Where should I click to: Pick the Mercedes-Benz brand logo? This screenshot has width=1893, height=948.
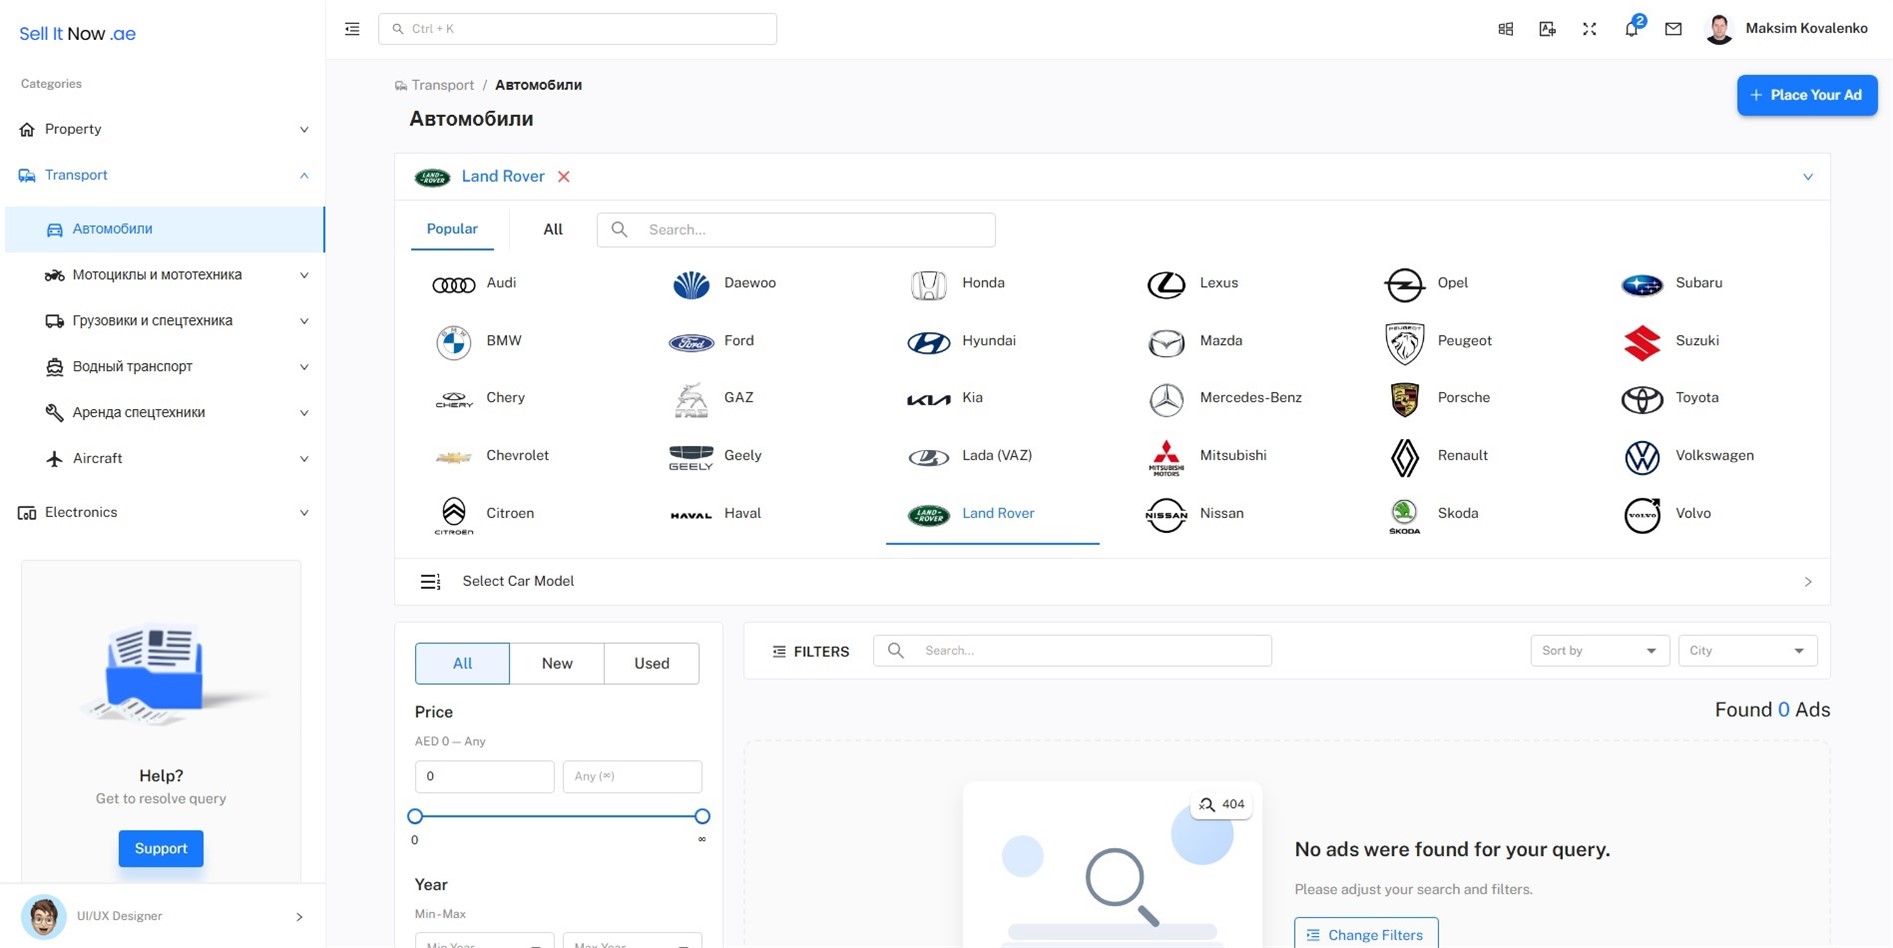tap(1165, 399)
